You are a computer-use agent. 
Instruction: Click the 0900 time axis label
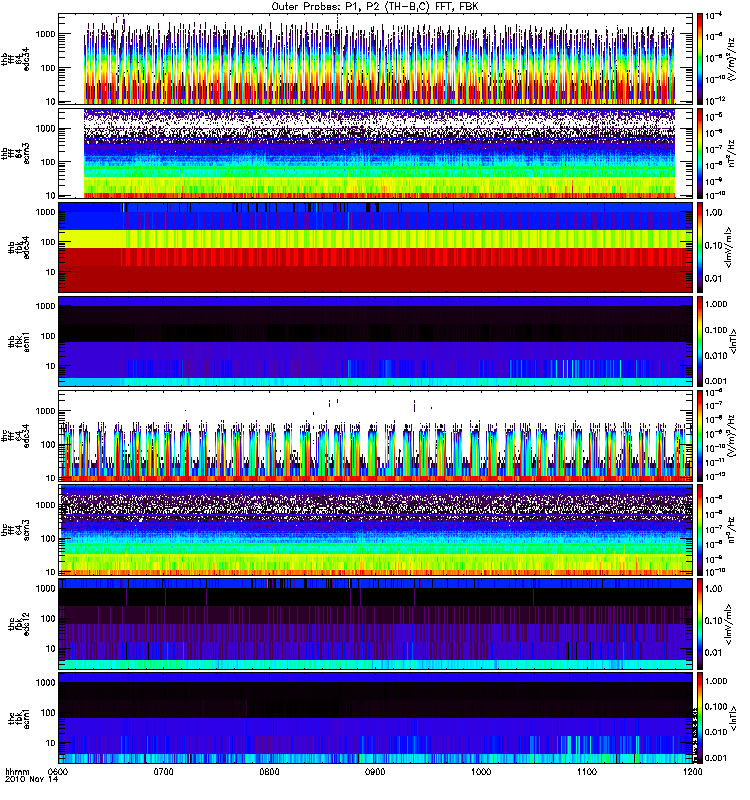tap(375, 771)
